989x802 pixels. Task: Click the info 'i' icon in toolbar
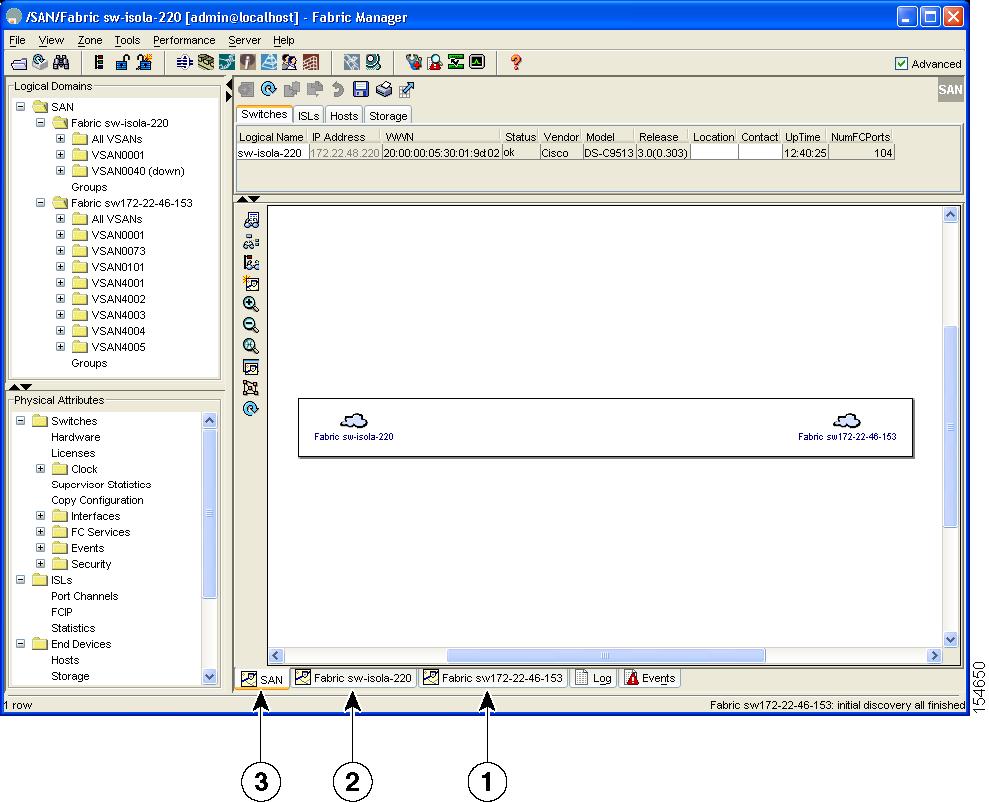[x=248, y=62]
